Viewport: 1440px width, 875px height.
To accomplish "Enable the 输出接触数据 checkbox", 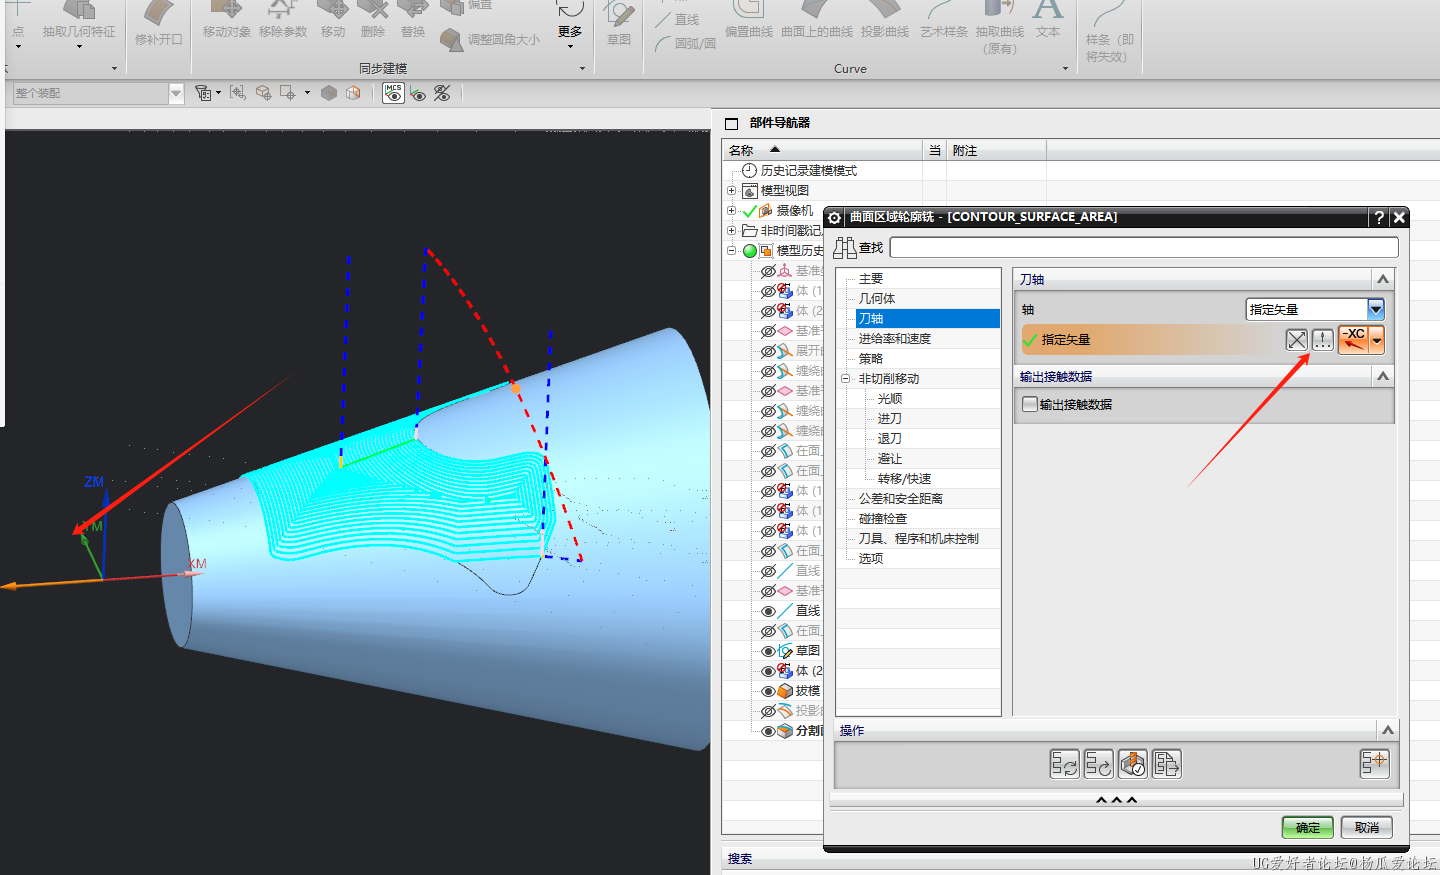I will coord(1030,405).
